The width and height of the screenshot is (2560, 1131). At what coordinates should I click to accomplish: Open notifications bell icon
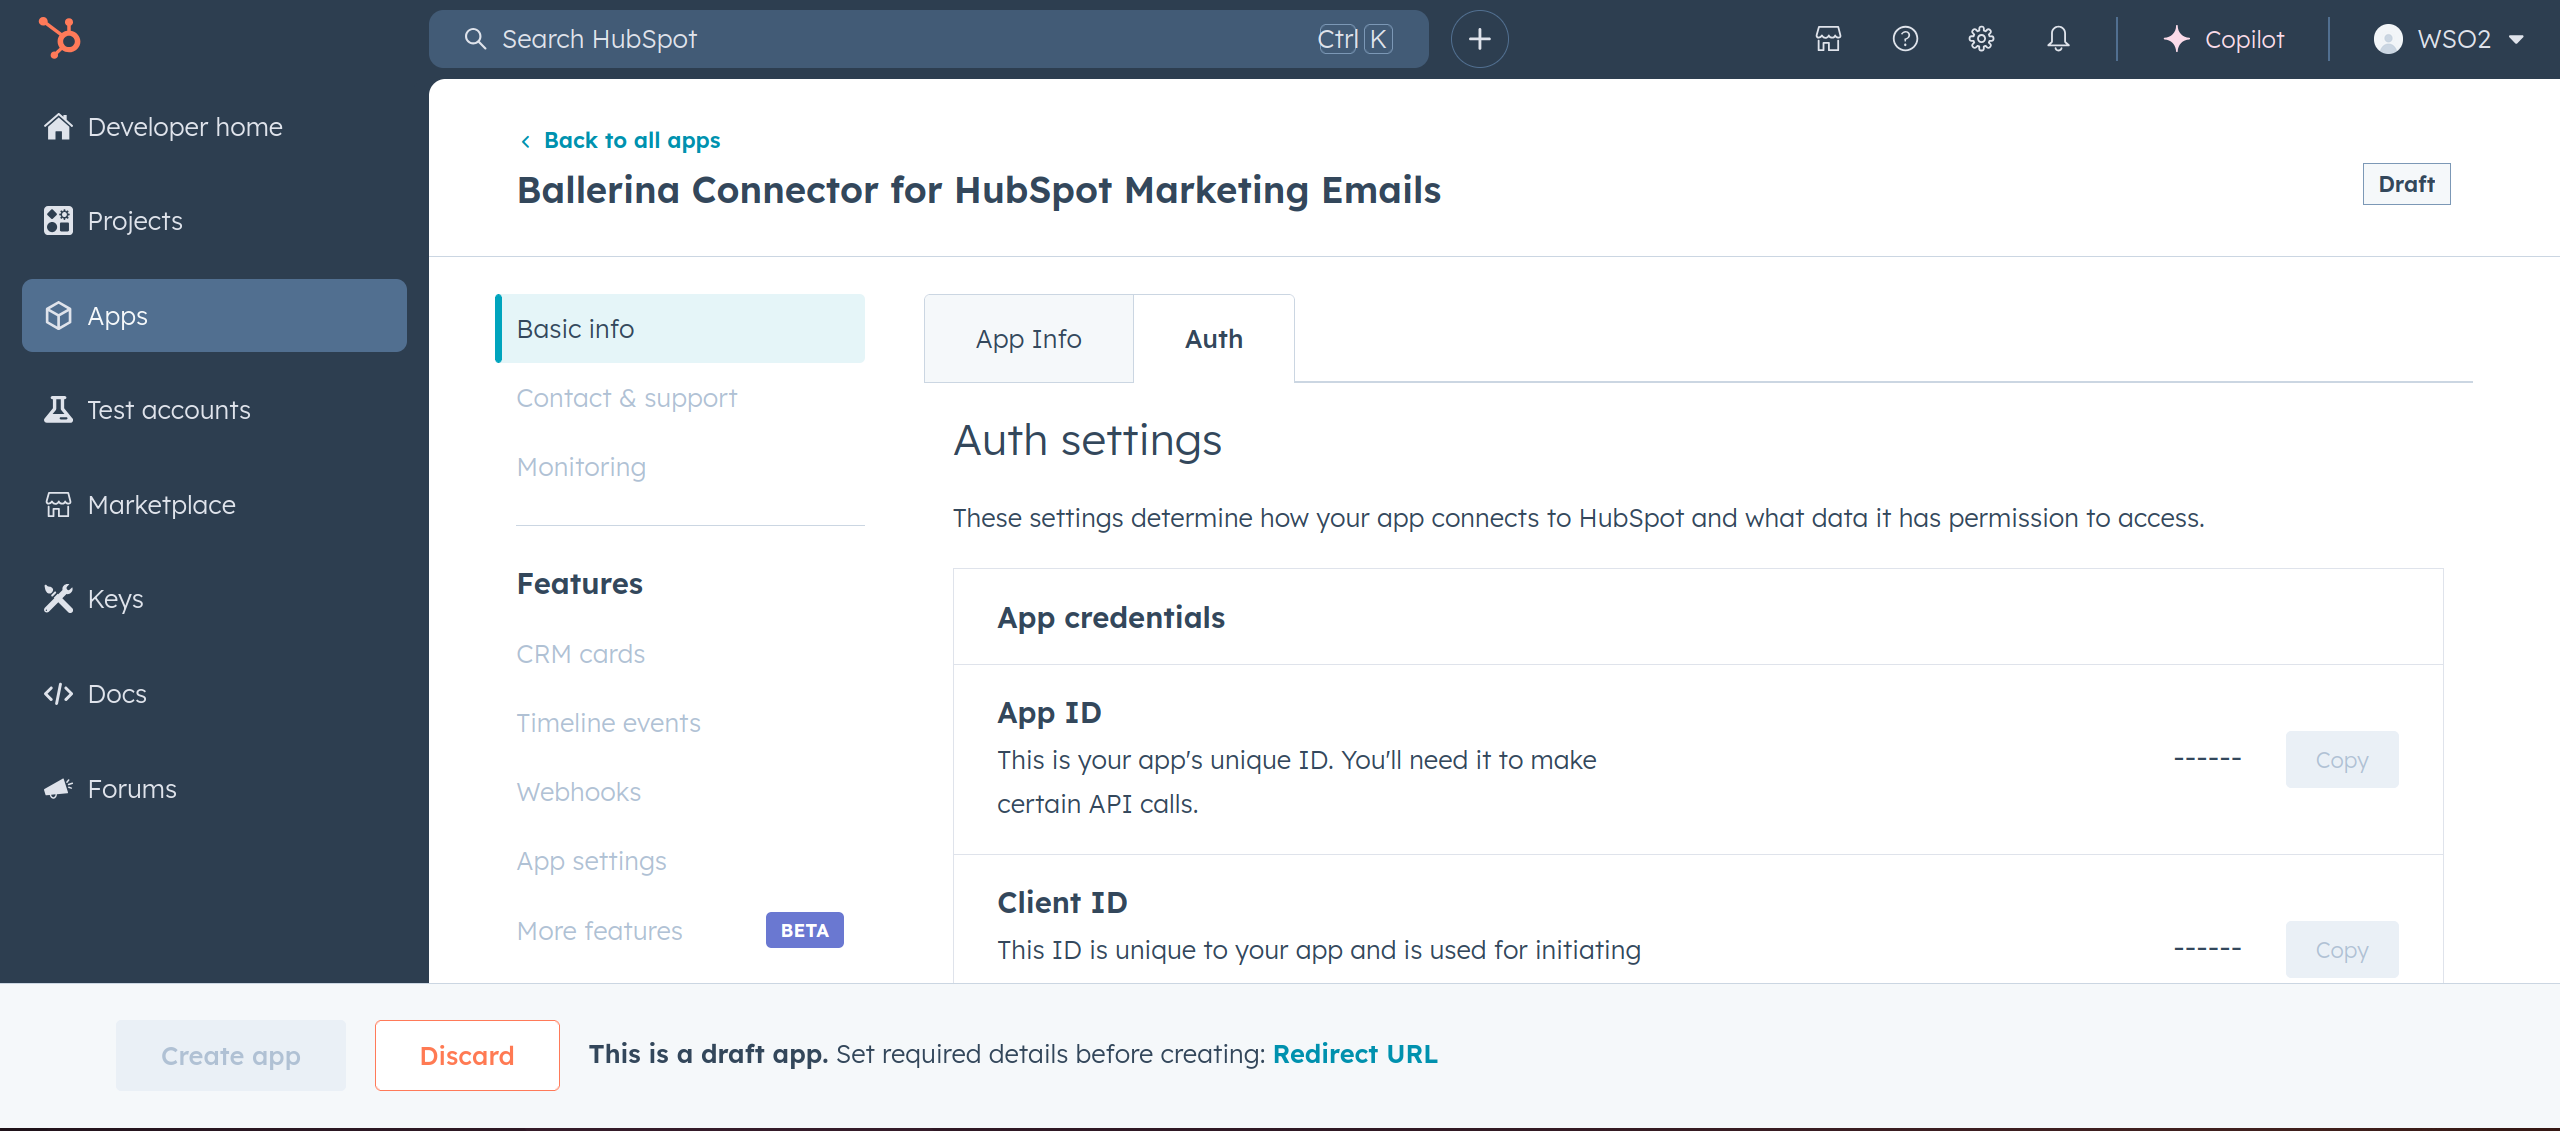[2058, 39]
